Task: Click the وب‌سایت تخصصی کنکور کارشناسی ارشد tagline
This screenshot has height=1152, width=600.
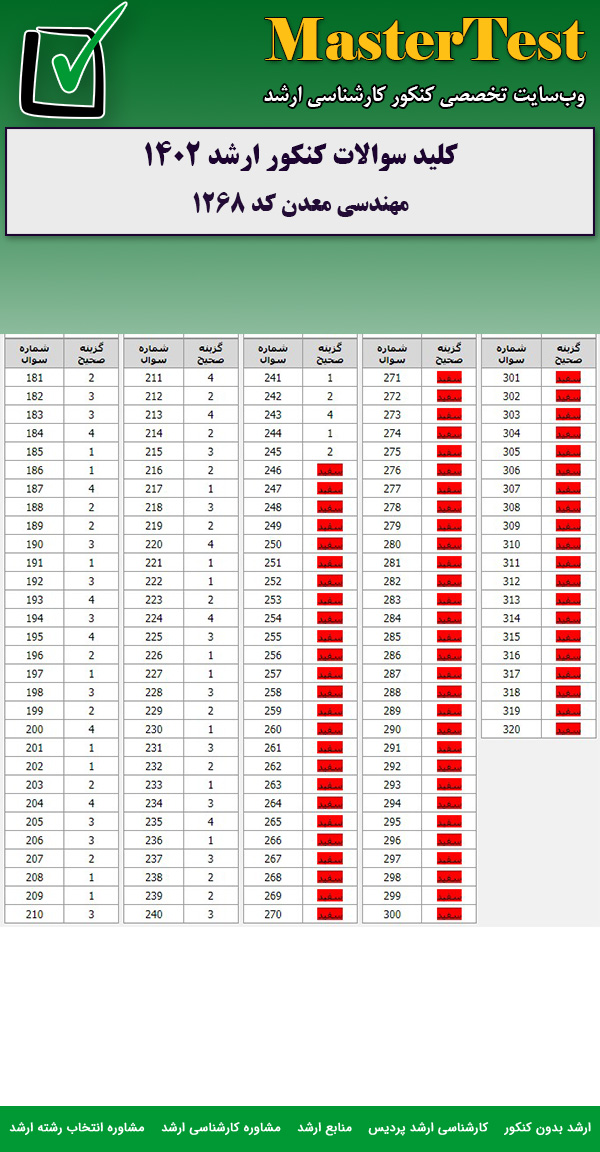Action: (x=425, y=95)
